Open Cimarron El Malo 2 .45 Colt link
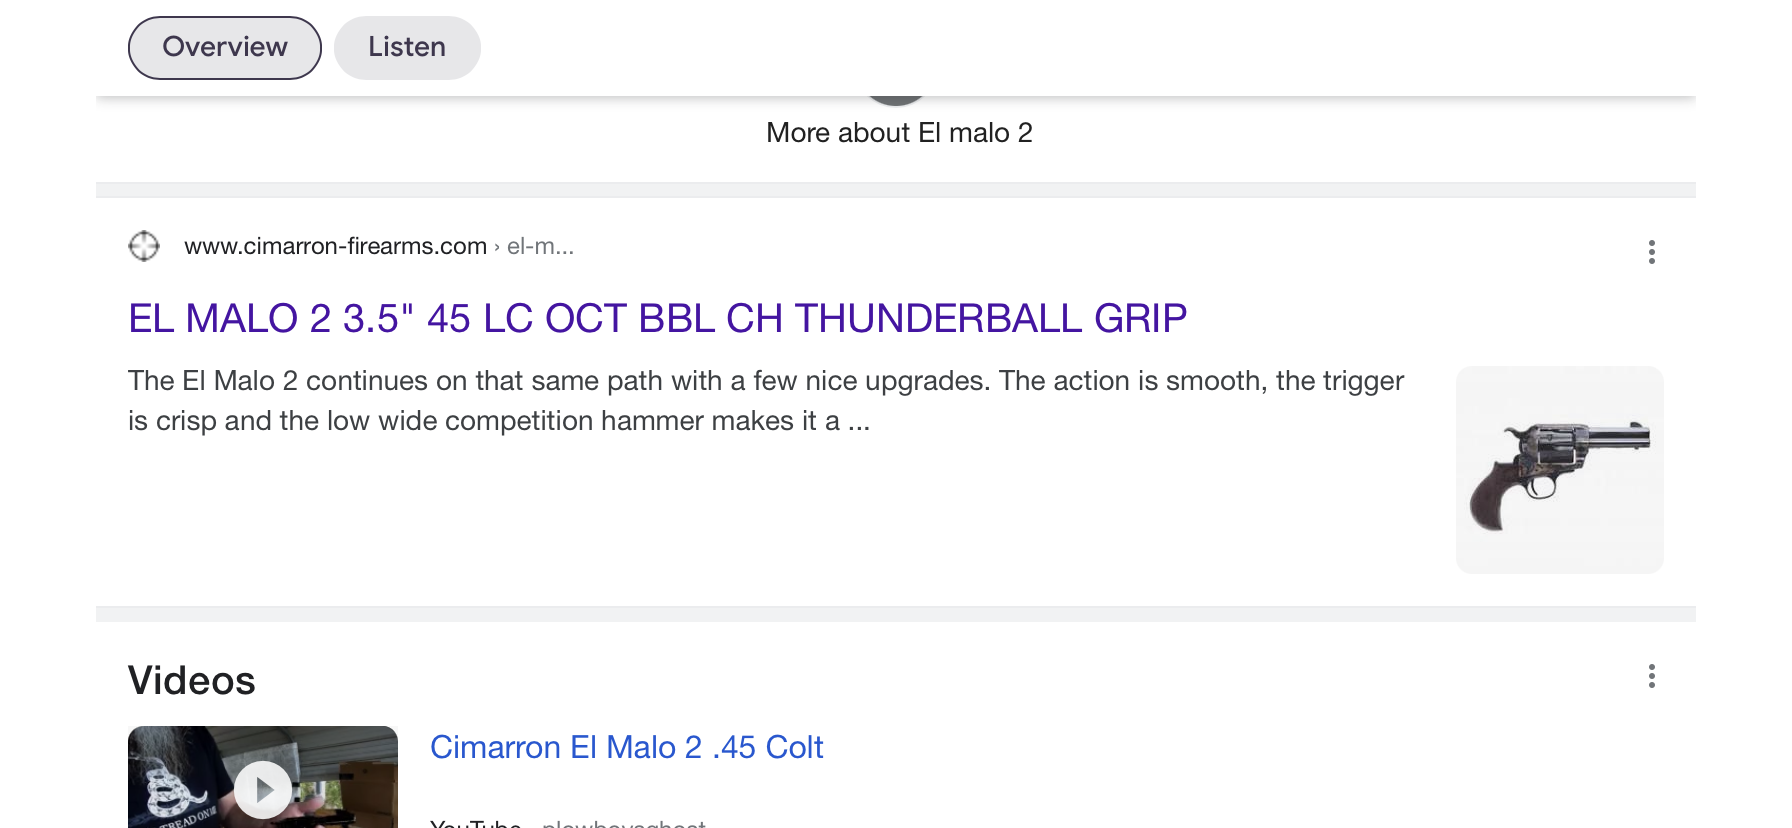Image resolution: width=1792 pixels, height=828 pixels. click(626, 747)
